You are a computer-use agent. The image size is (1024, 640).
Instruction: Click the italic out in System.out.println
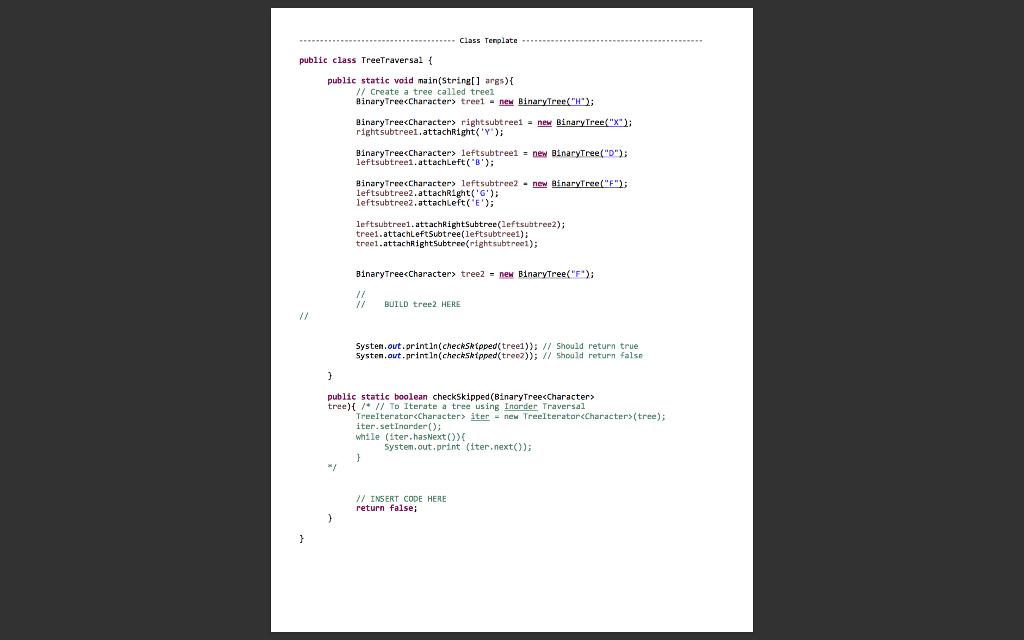click(392, 345)
